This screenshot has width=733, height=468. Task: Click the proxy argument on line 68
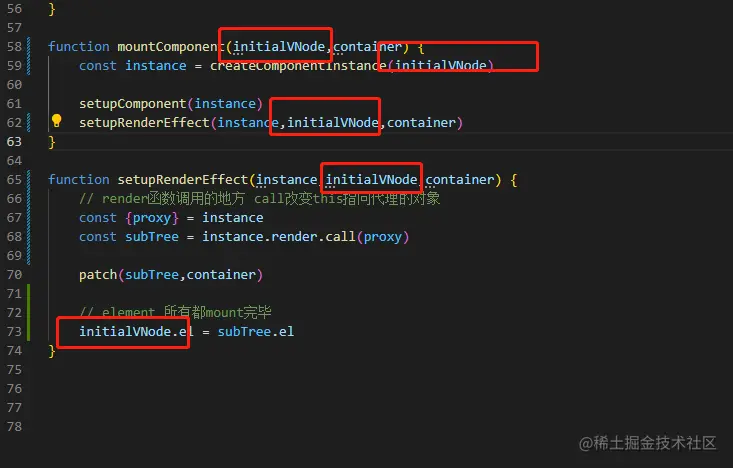point(383,237)
